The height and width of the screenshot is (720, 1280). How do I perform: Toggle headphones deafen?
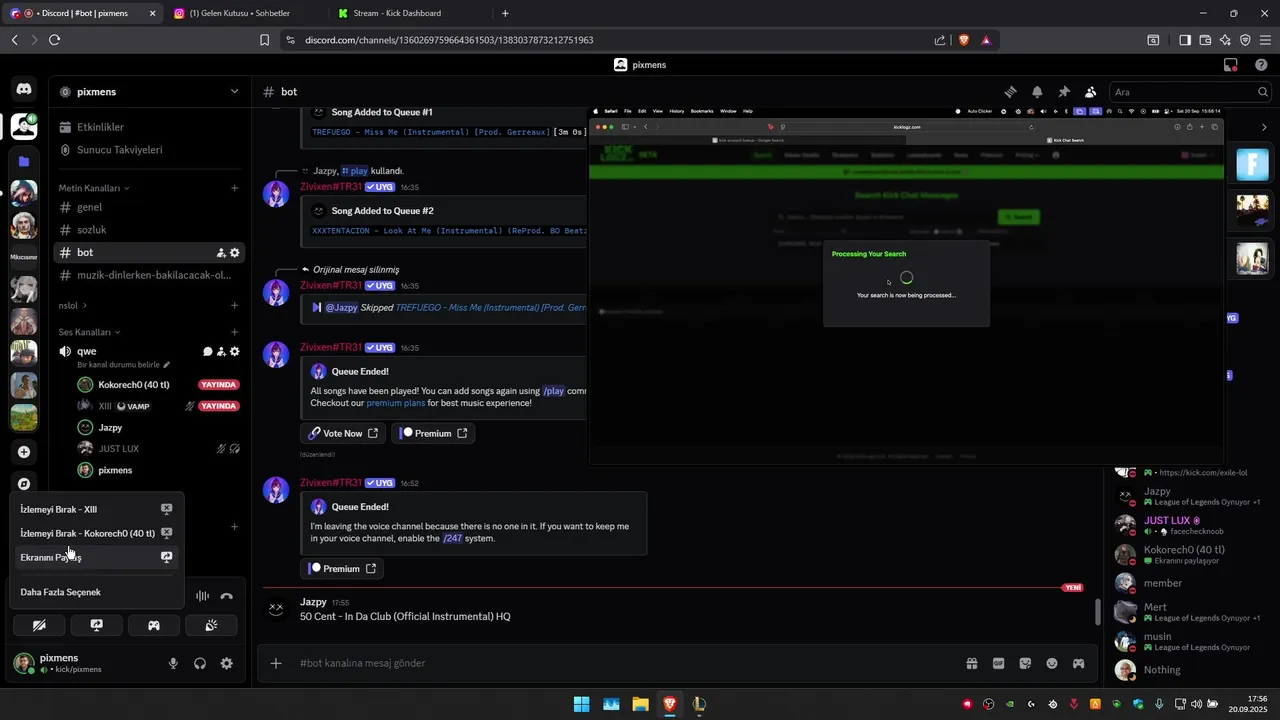point(200,663)
